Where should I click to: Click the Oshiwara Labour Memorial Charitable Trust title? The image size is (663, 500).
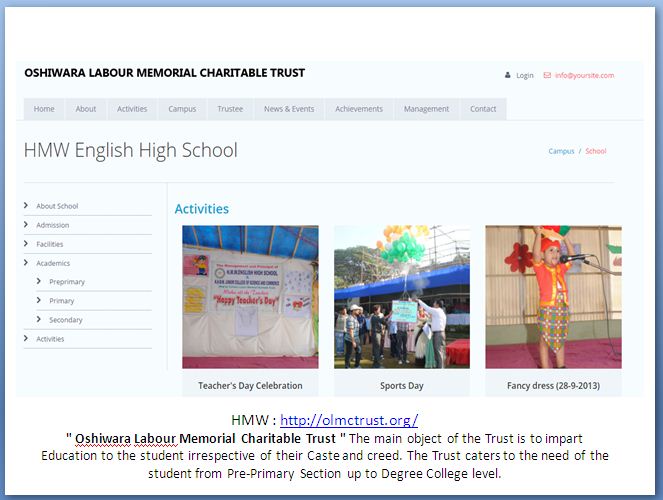click(164, 73)
